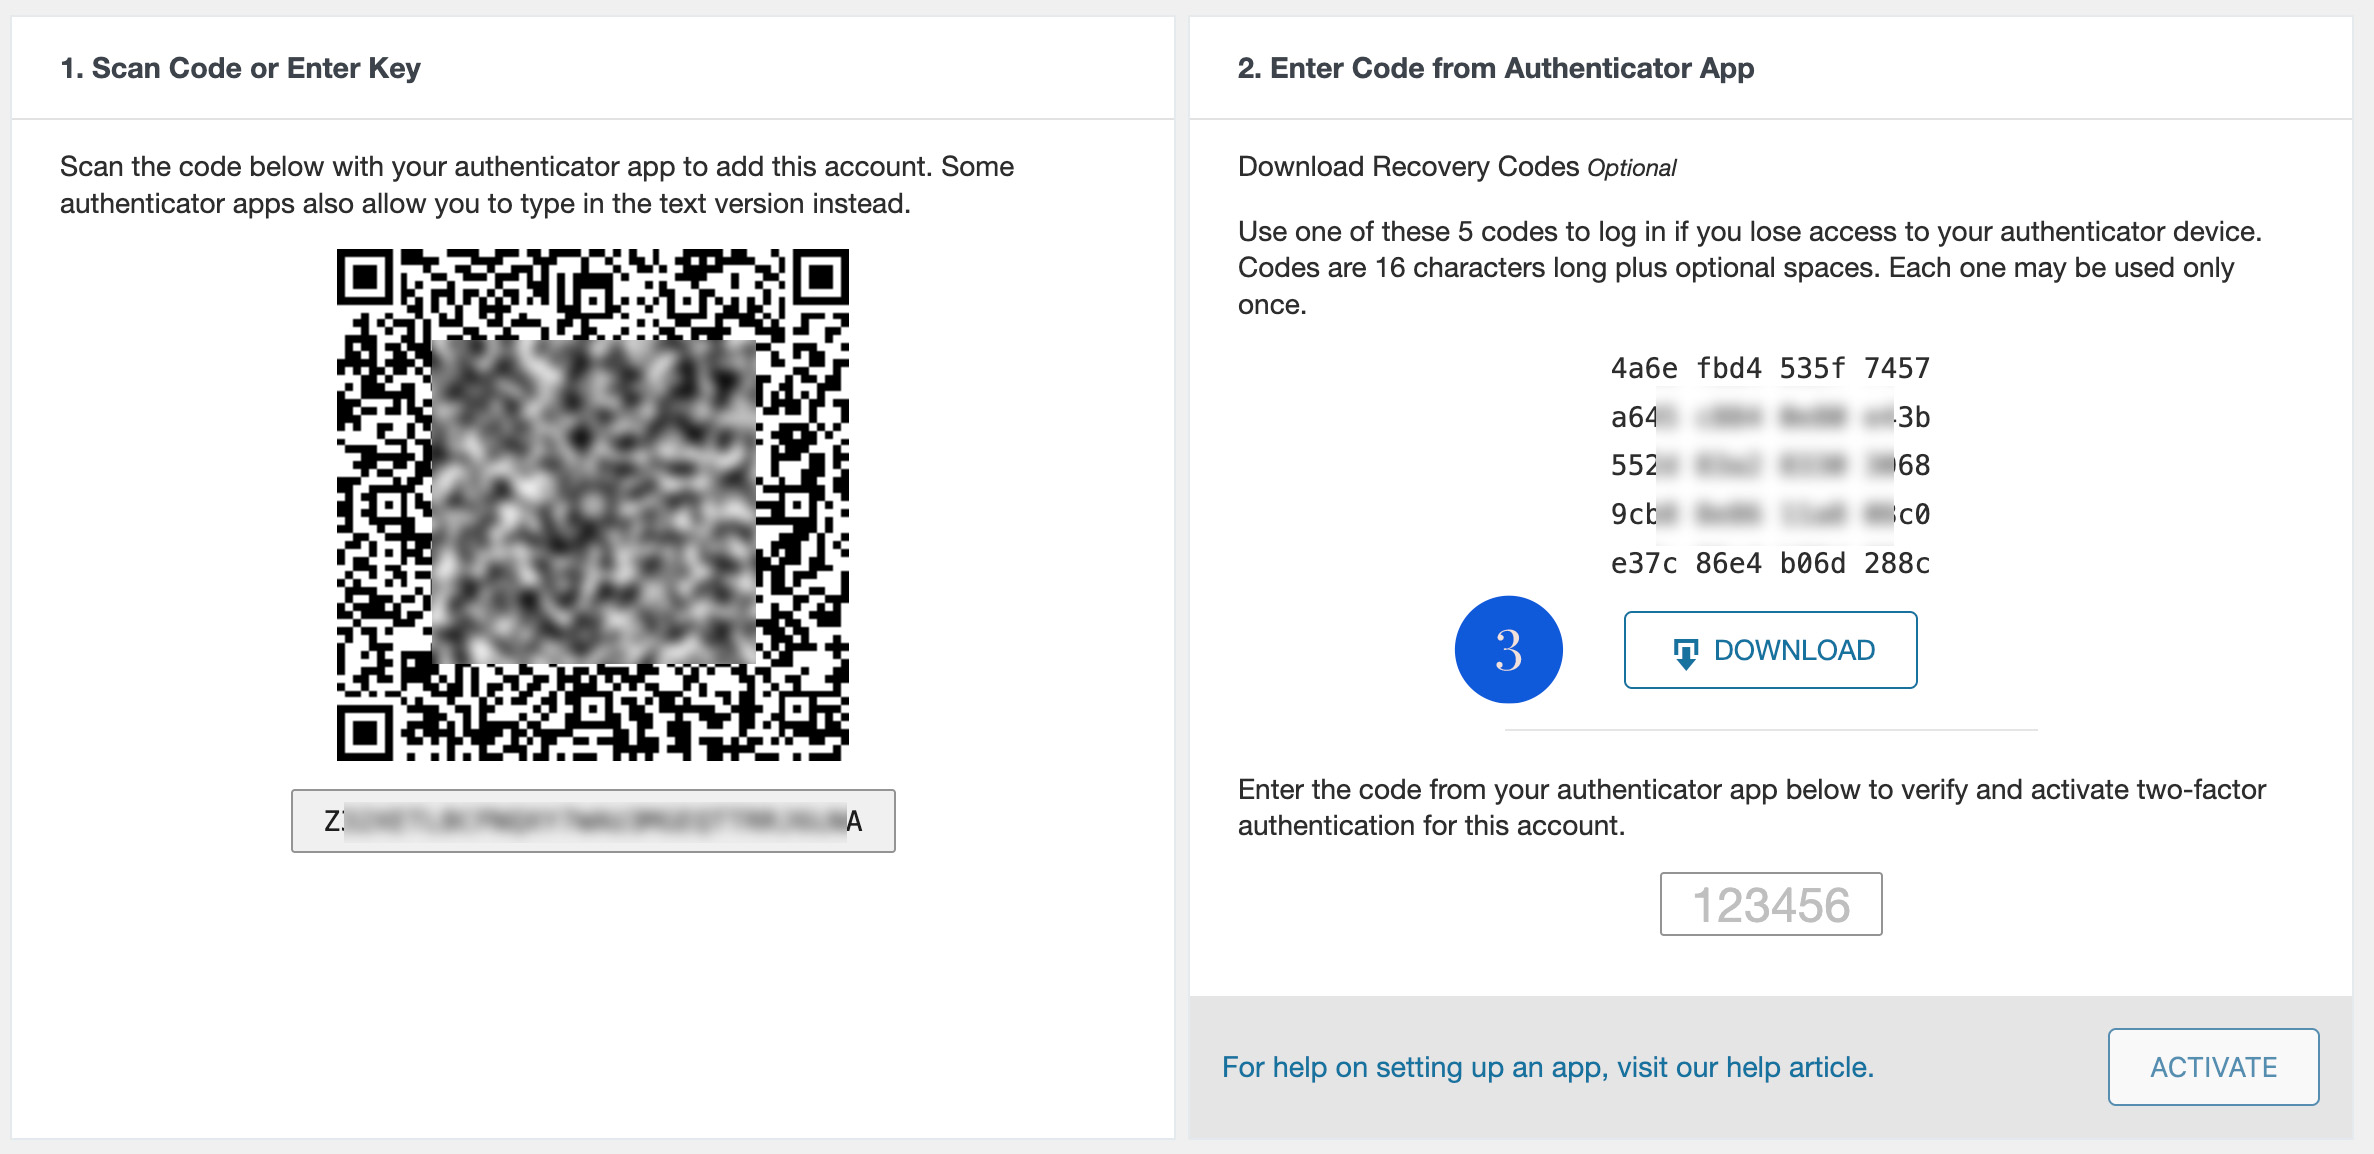Click recovery code e37c 86e4 b06d 288c
This screenshot has height=1154, width=2374.
[1770, 563]
